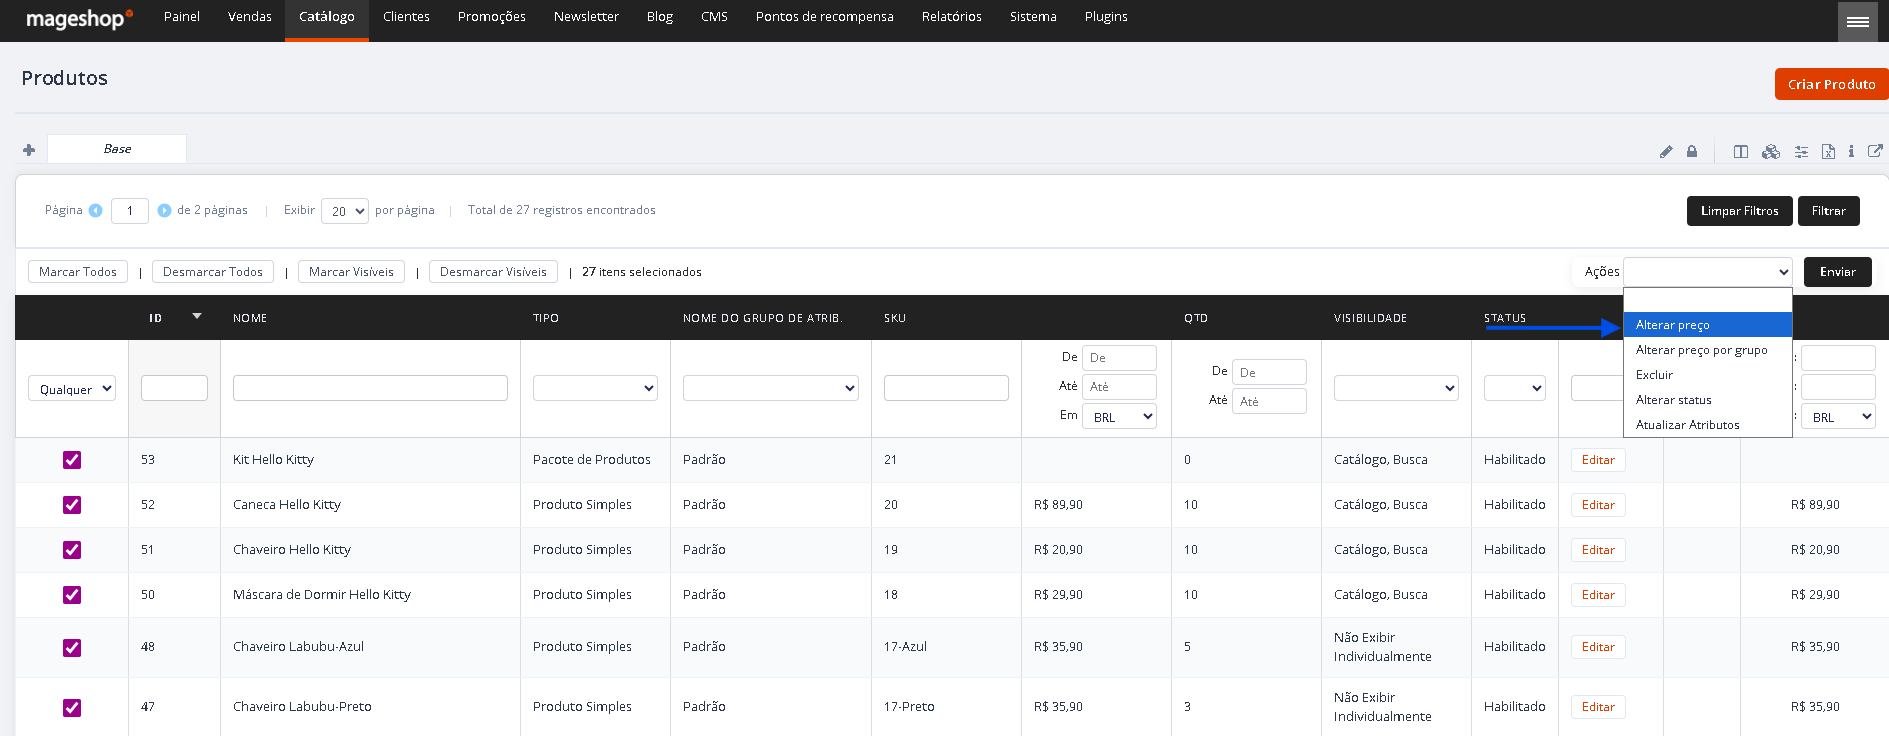The height and width of the screenshot is (736, 1889).
Task: Click the pencil edit icon above the grid
Action: tap(1666, 152)
